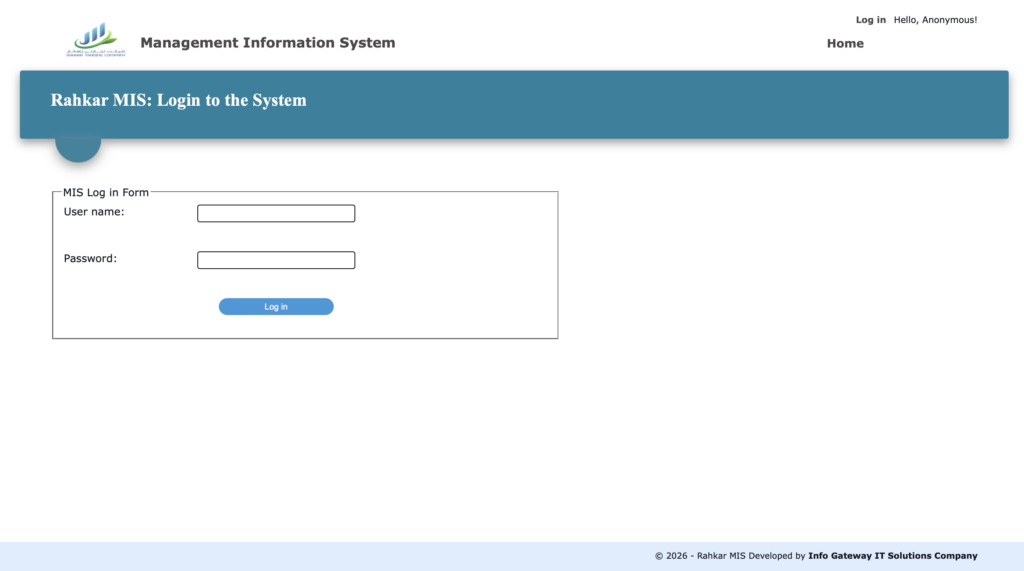Click the 'MIS Log in Form' legend
1024x571 pixels.
pos(106,192)
